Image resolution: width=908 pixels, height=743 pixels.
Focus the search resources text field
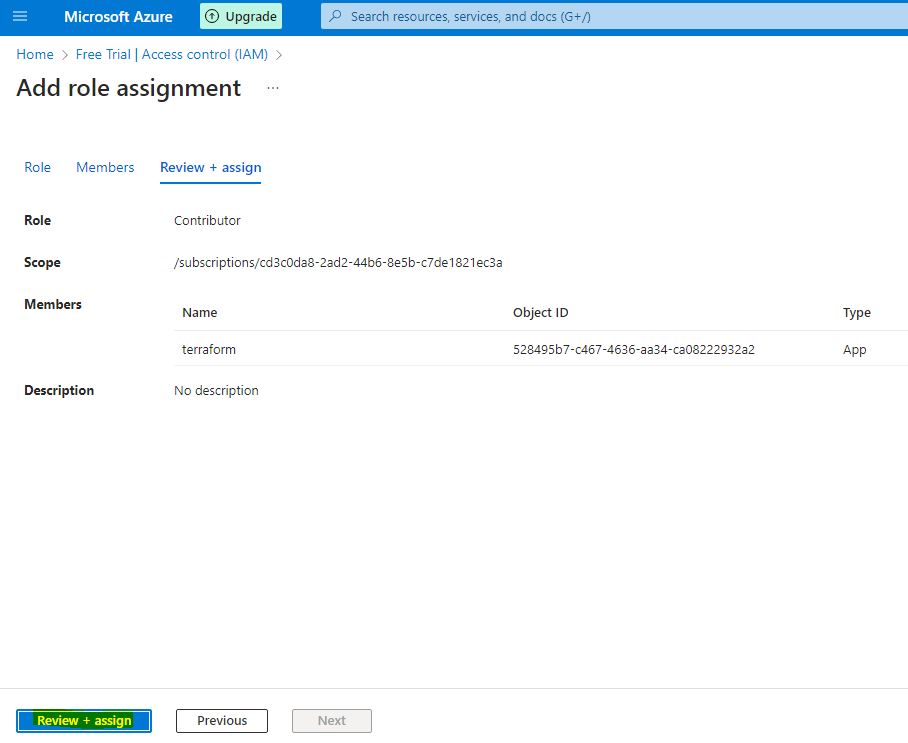pyautogui.click(x=600, y=17)
